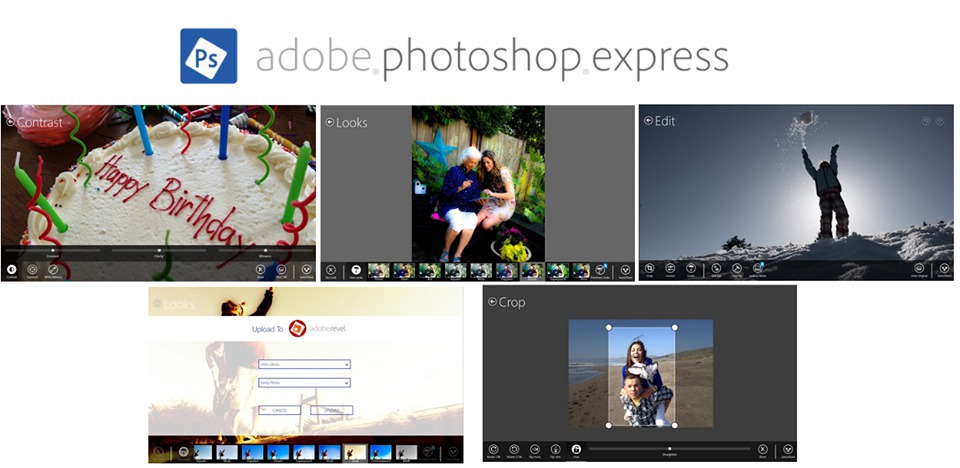Click the UPLOAD button in the Adobe Revel dialog
Screen dimensions: 960x468
click(331, 410)
